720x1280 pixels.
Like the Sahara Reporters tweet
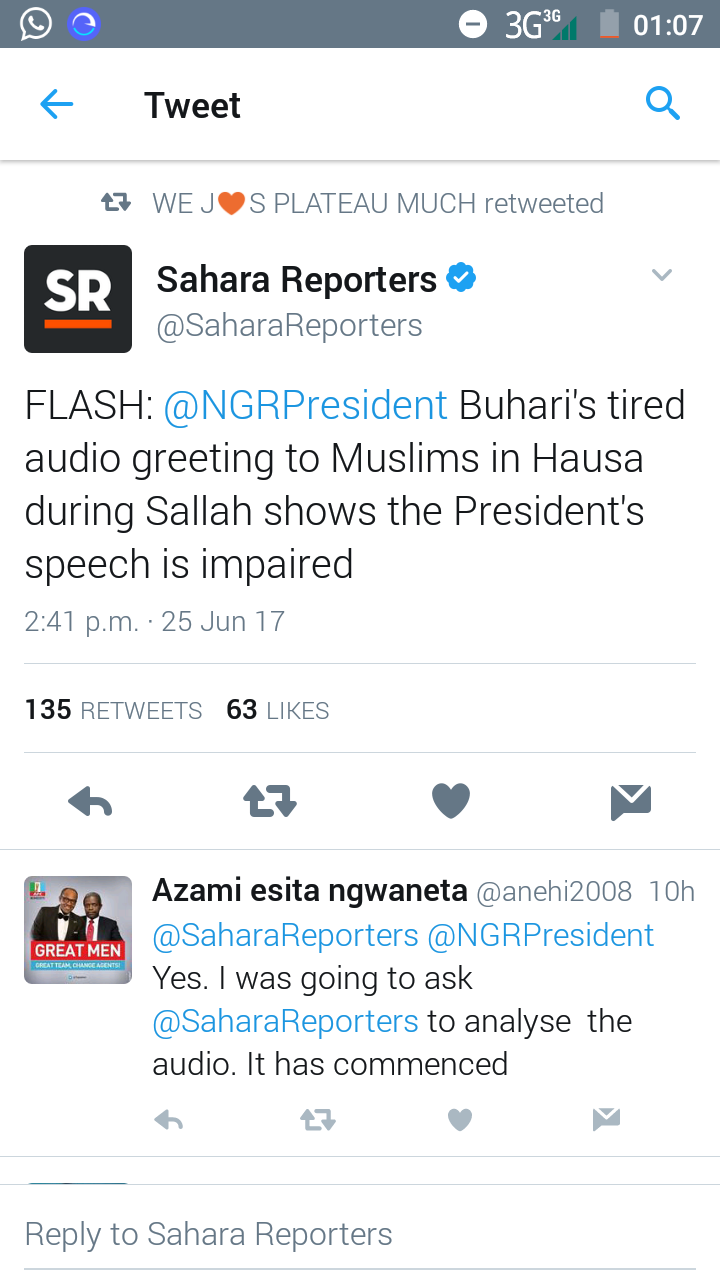451,801
